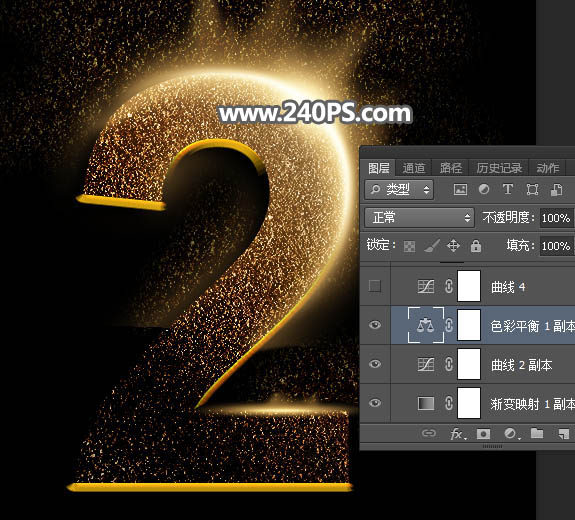Filter for adjustment layers icon
Screen dimensions: 575x520
coord(484,189)
